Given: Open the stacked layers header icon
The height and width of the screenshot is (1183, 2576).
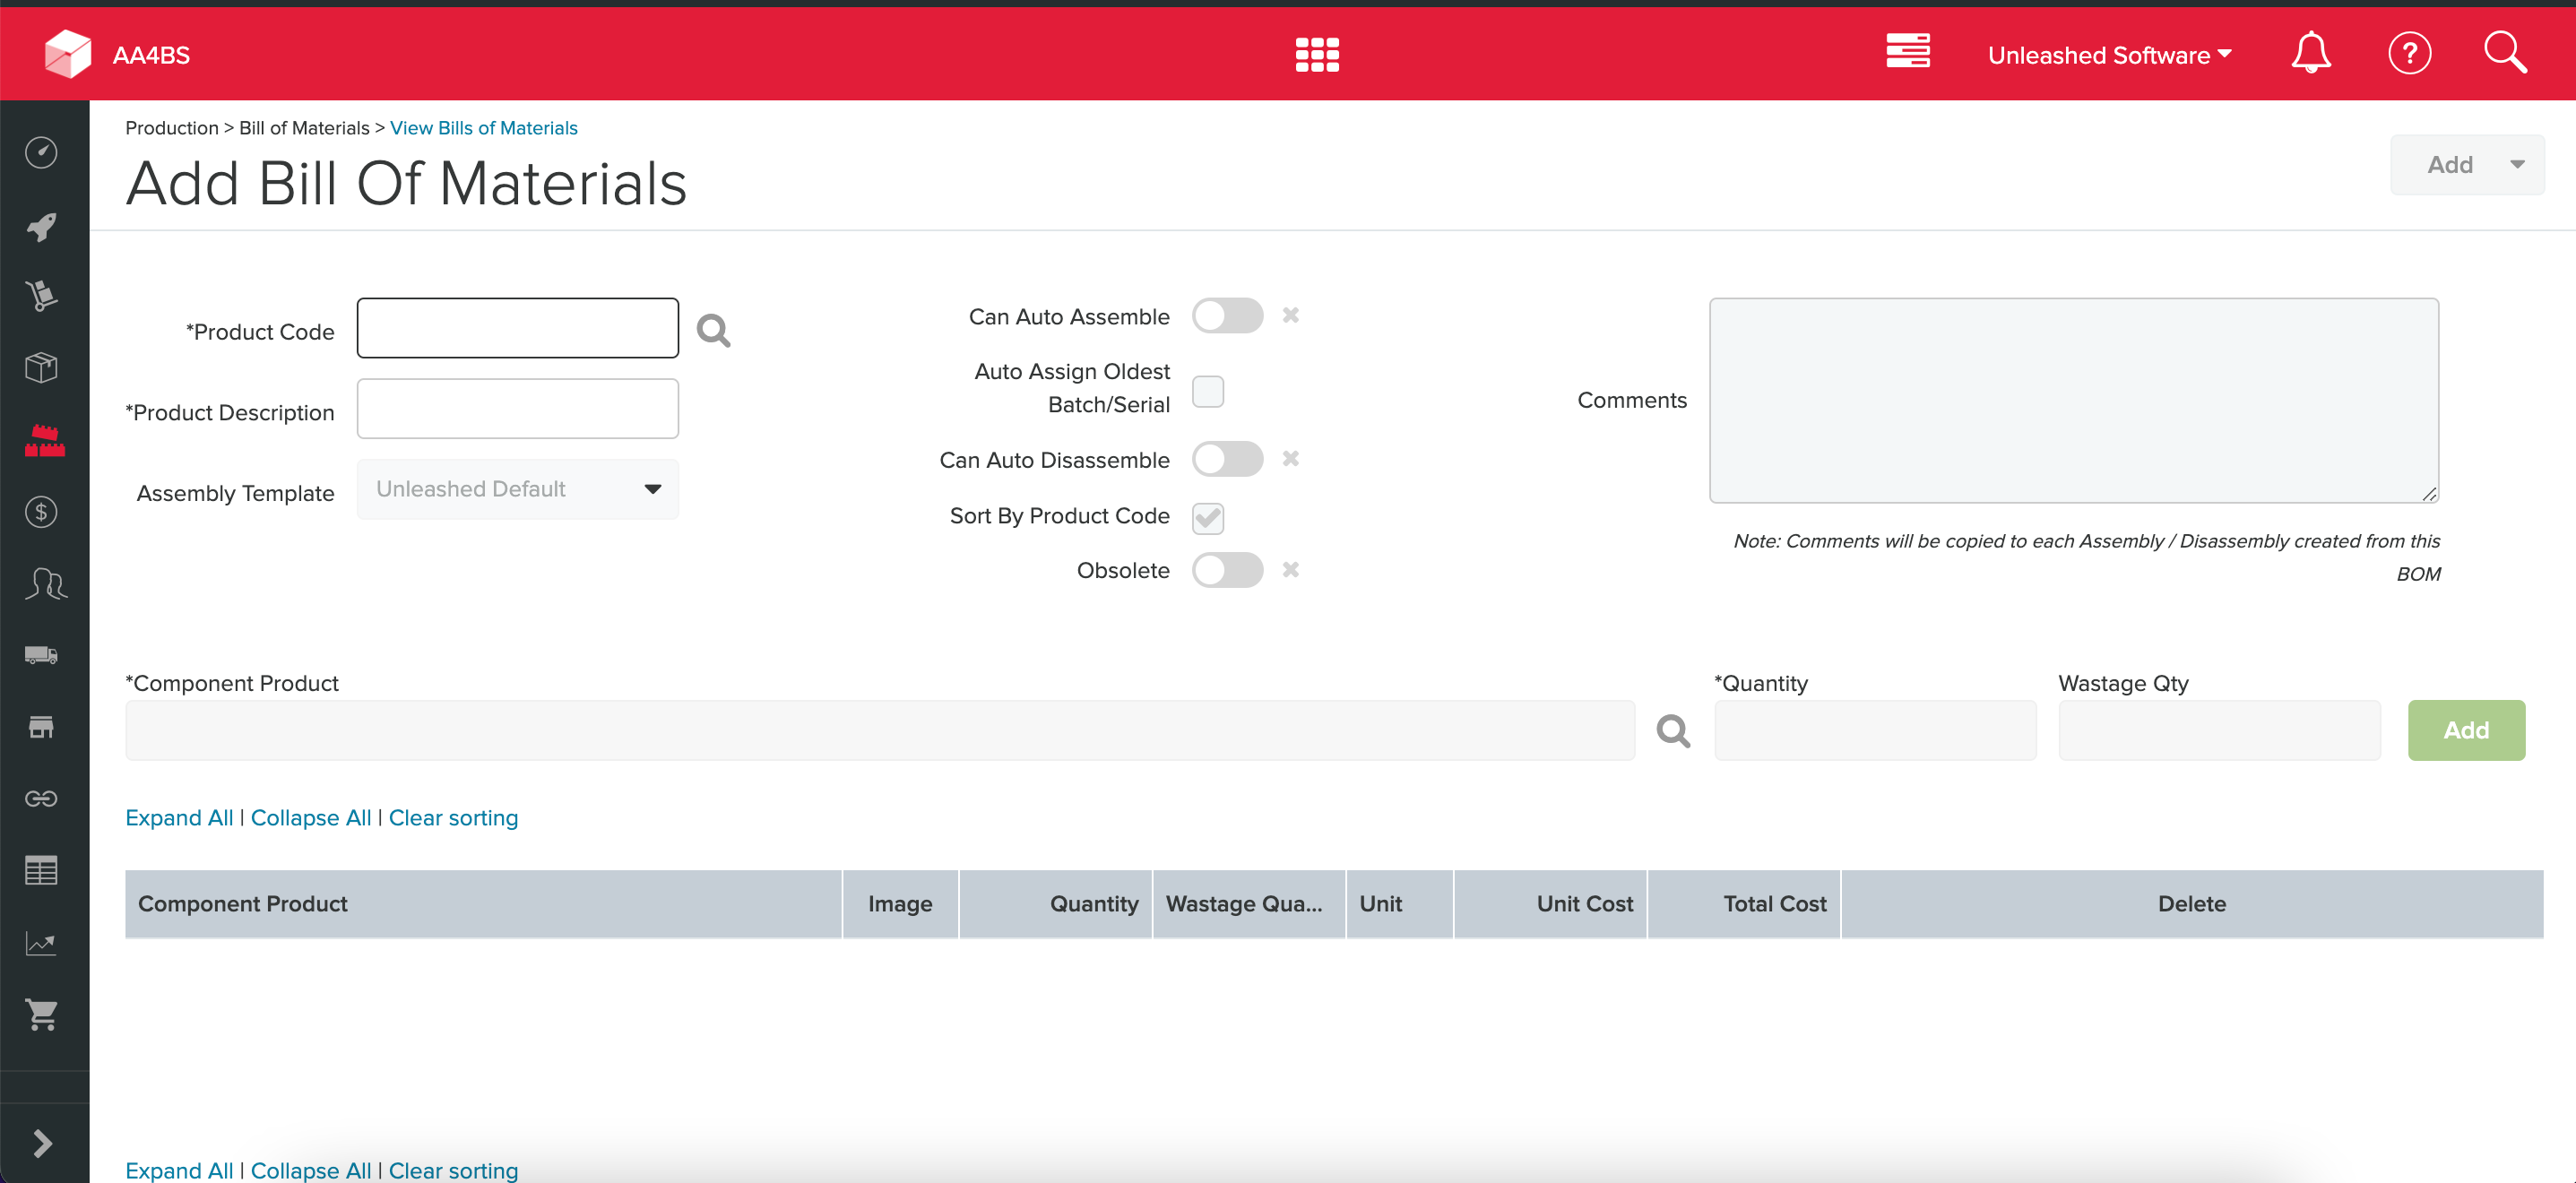Looking at the screenshot, I should (1908, 51).
